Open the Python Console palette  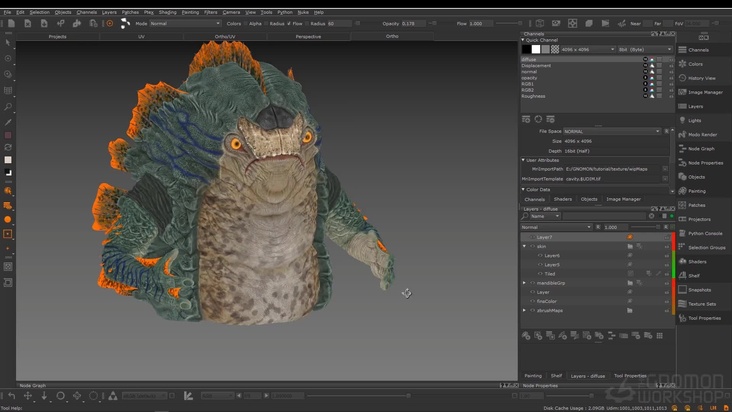703,233
